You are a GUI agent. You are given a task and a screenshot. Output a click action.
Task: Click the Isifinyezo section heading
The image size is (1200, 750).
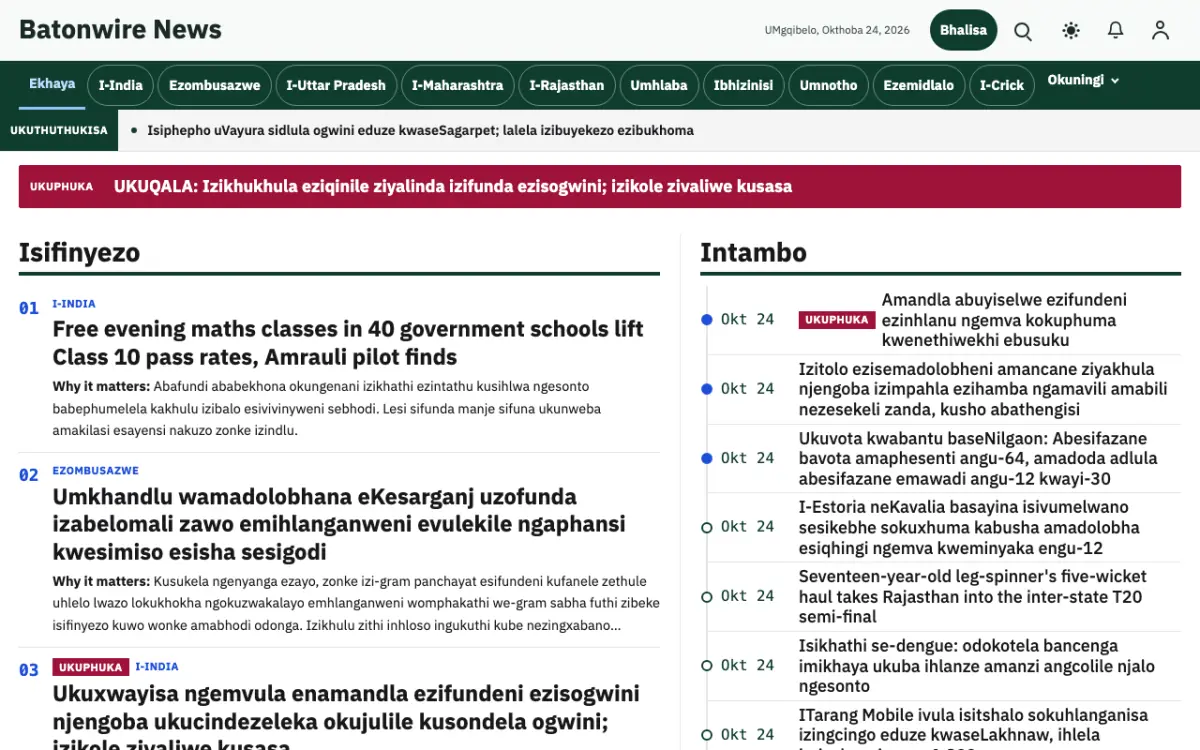[80, 252]
